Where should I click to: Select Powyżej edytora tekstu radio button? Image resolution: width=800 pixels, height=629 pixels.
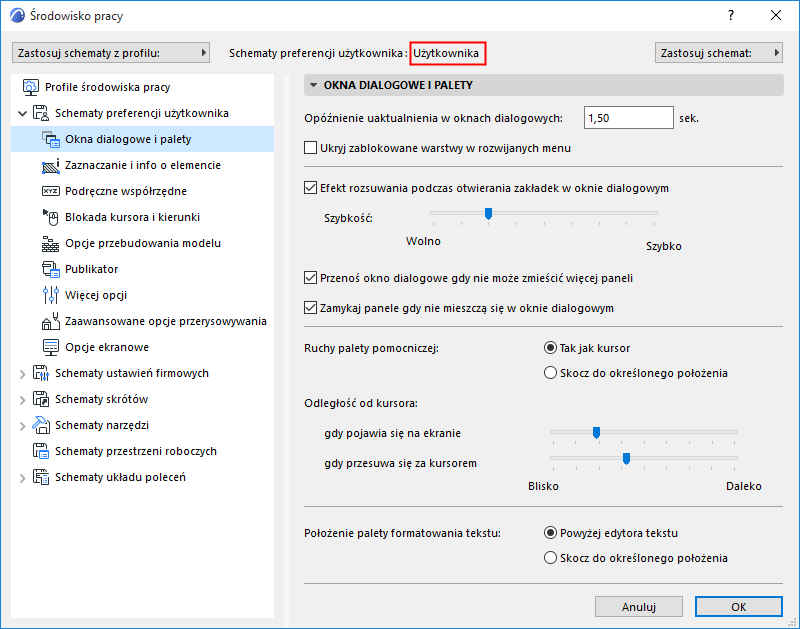click(x=550, y=533)
